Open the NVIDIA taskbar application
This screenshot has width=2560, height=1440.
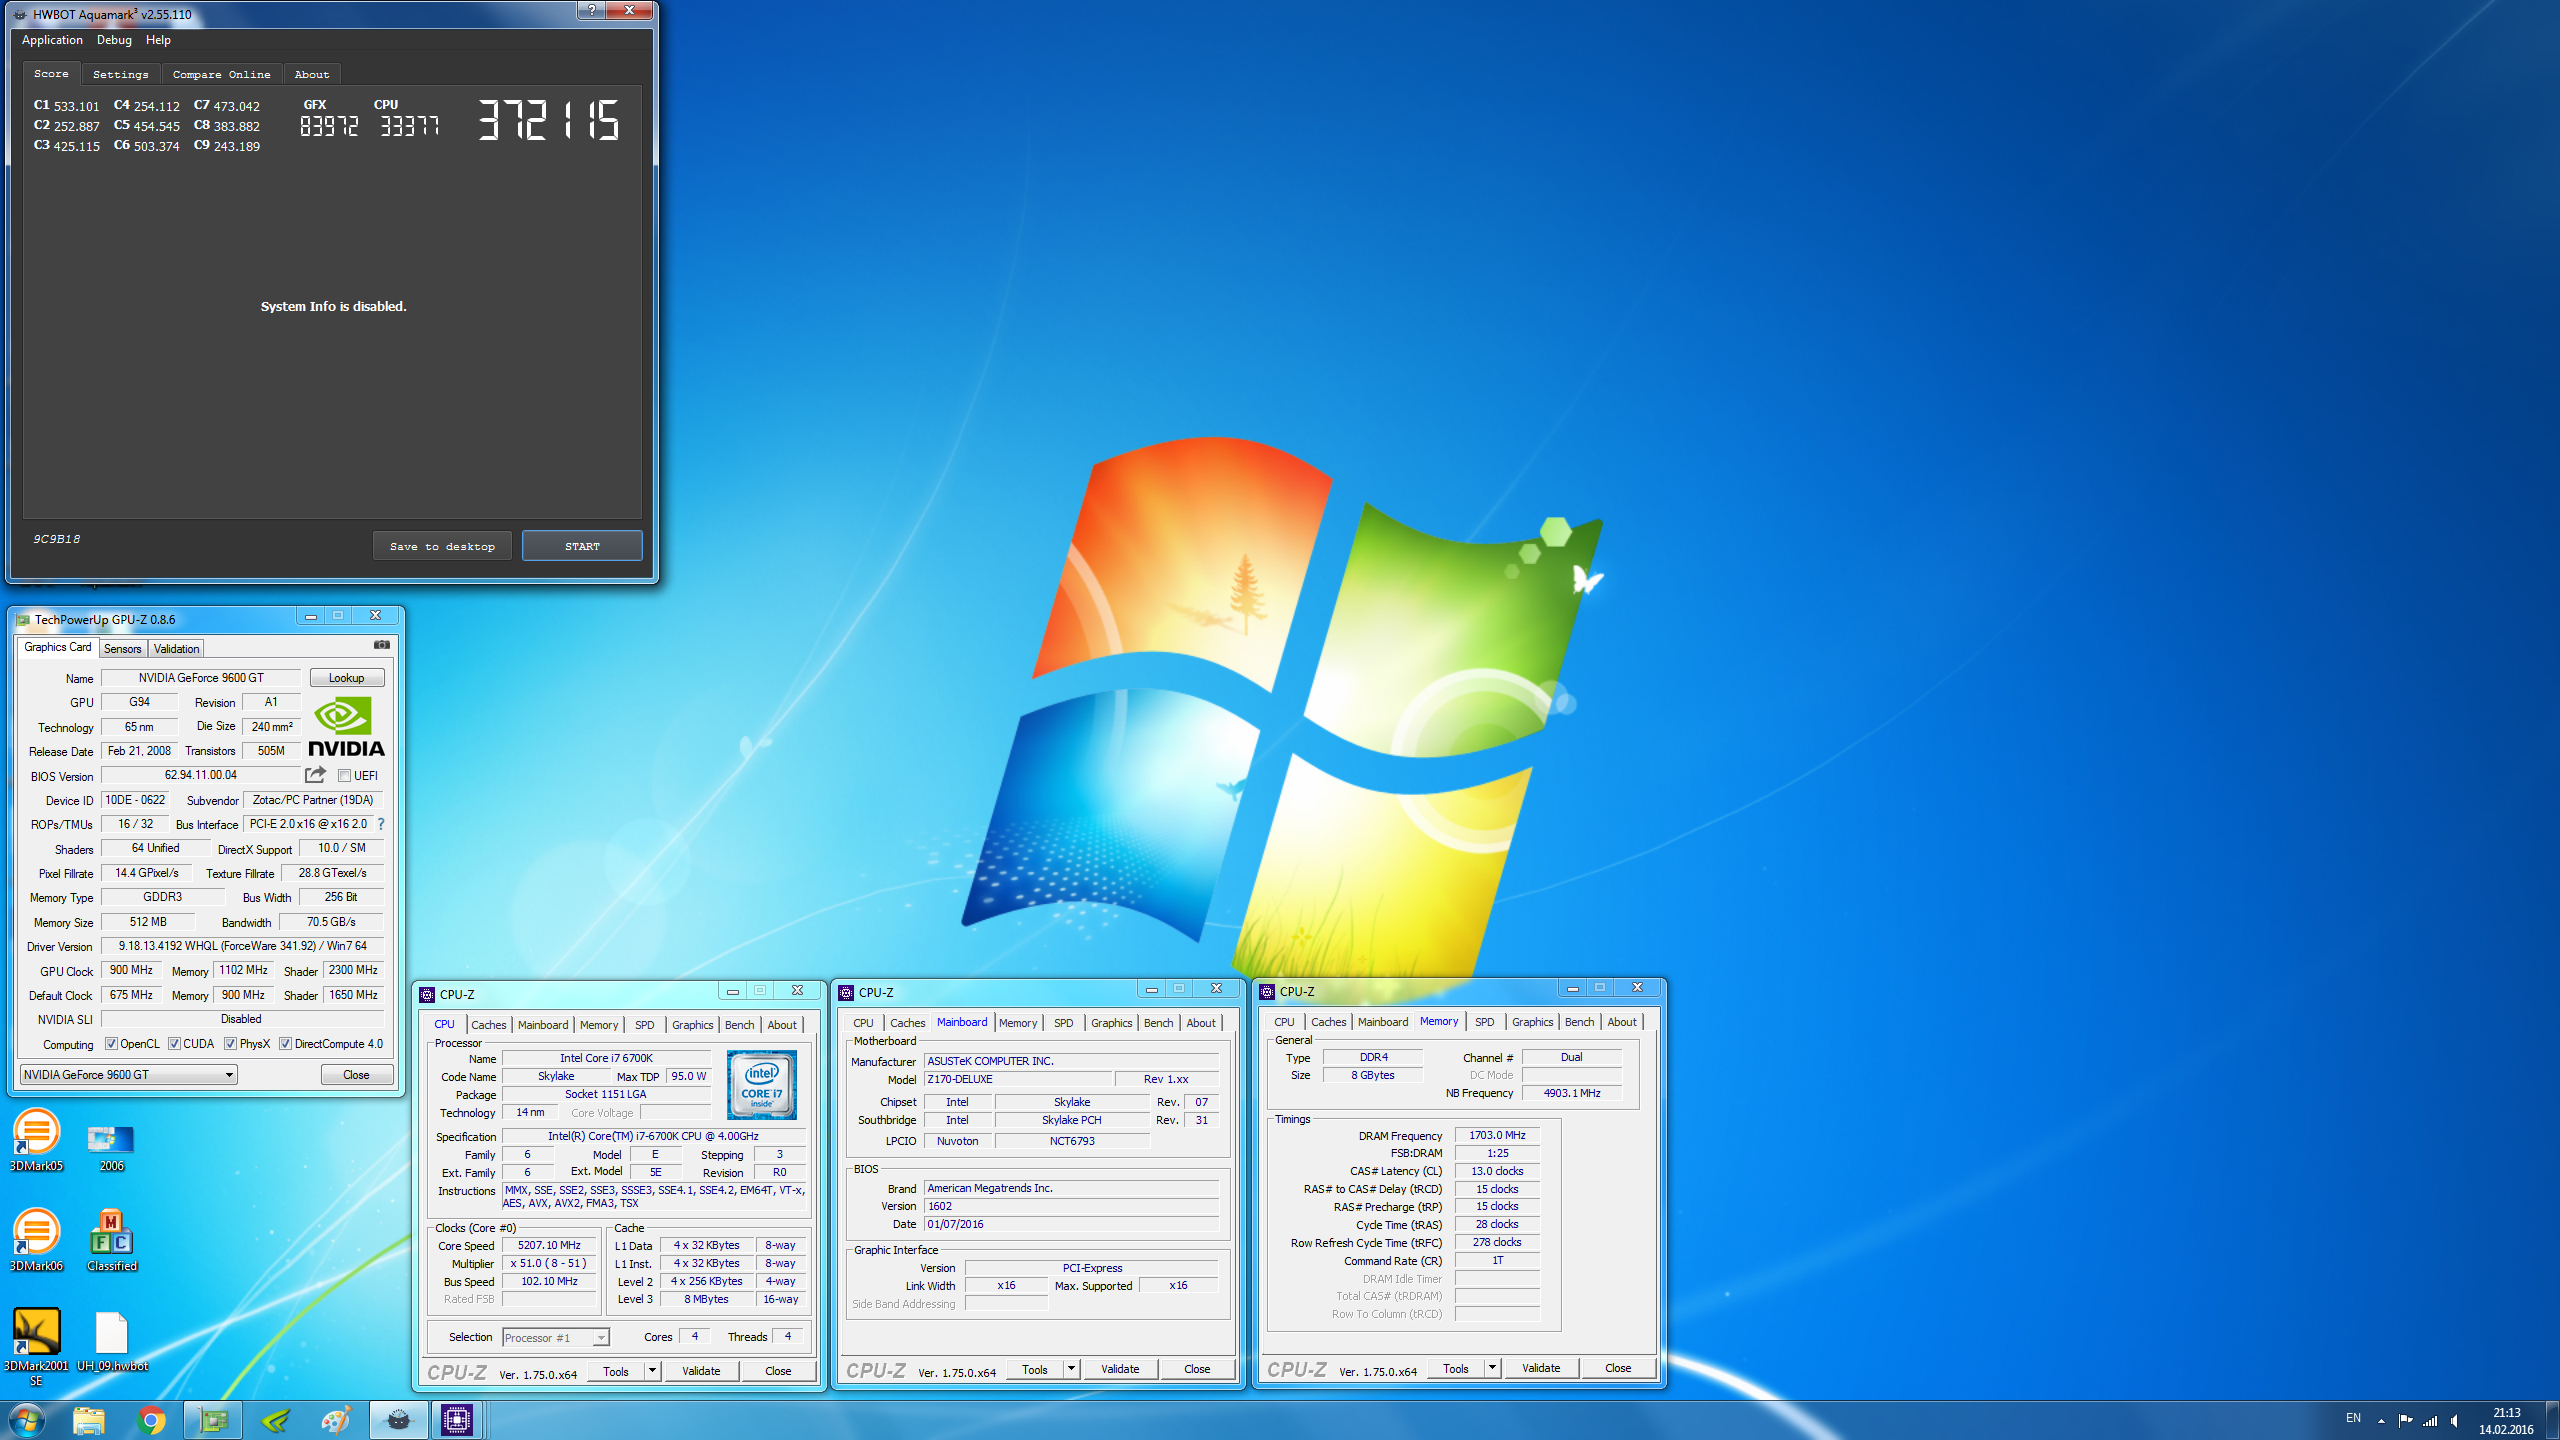275,1420
